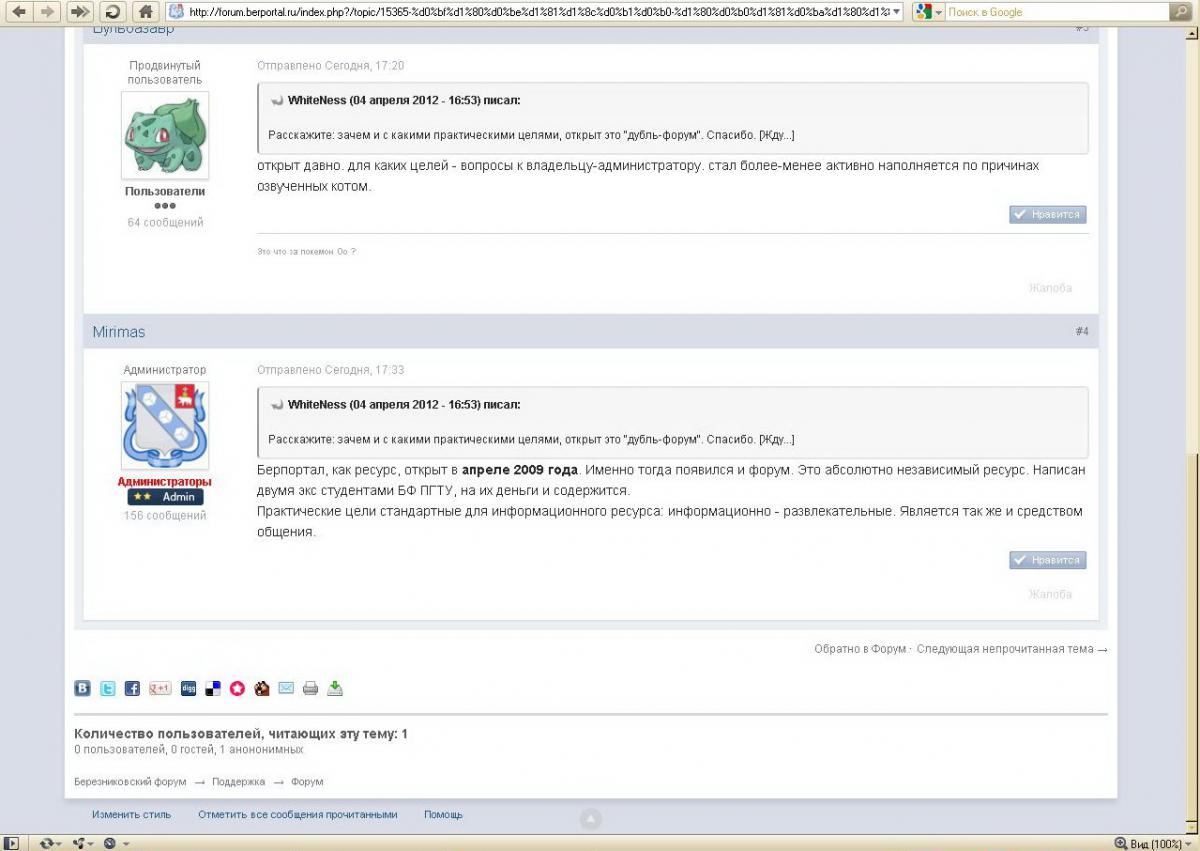Open the Изменить стиль menu
Image resolution: width=1200 pixels, height=851 pixels.
pos(131,815)
